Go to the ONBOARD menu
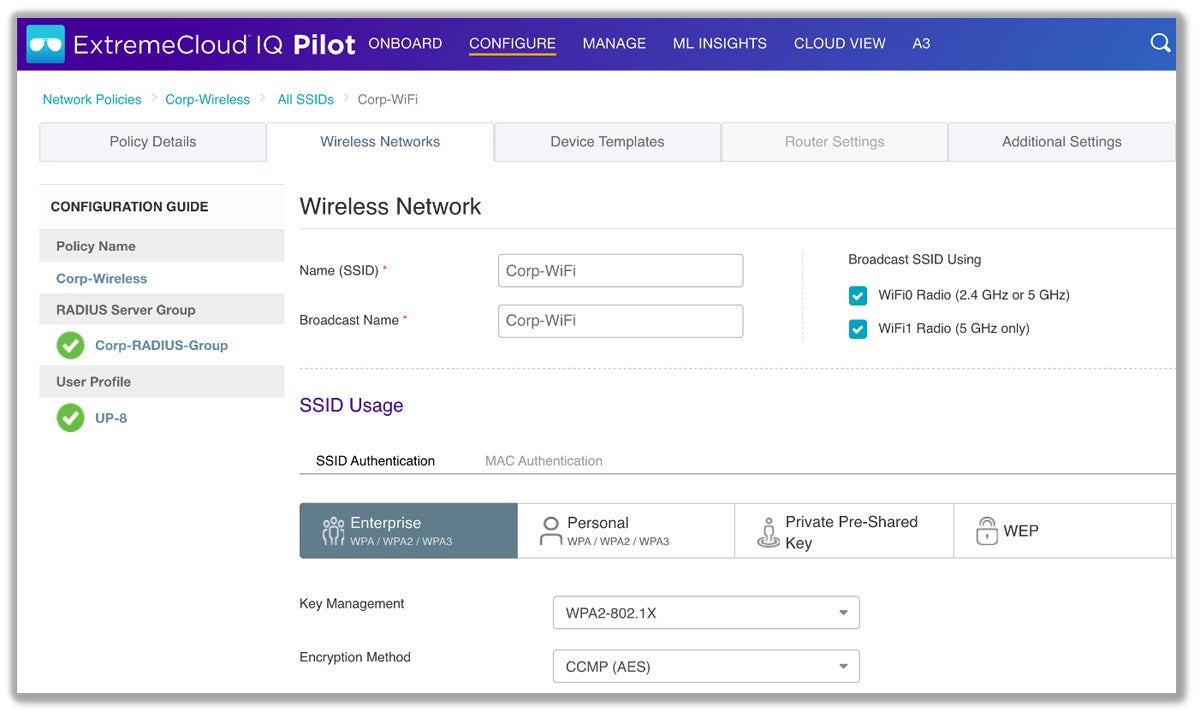 click(405, 44)
